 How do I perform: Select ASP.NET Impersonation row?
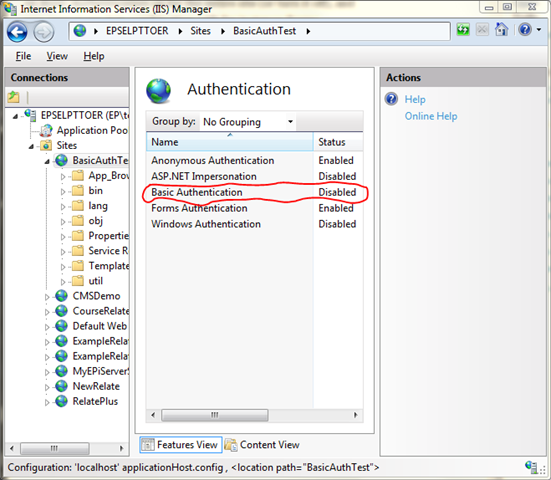pos(255,176)
